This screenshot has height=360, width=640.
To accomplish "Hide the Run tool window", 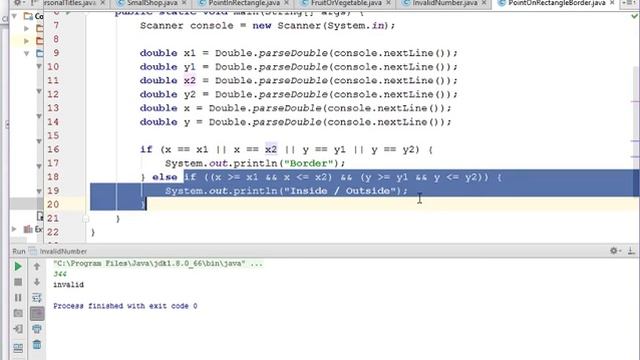I will (631, 251).
